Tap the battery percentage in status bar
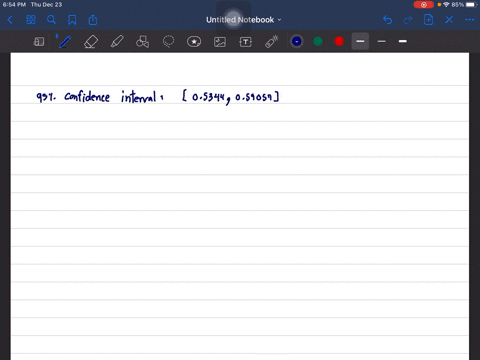Screen dimensions: 480x360 [x=457, y=5]
